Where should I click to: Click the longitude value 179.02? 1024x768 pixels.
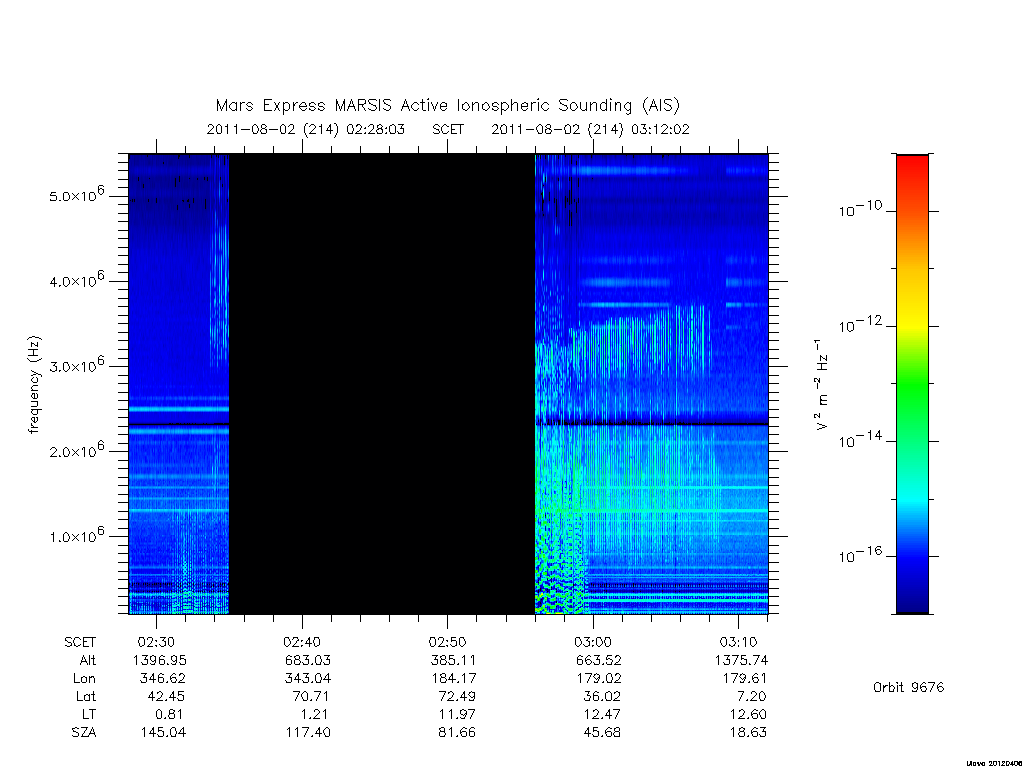598,679
